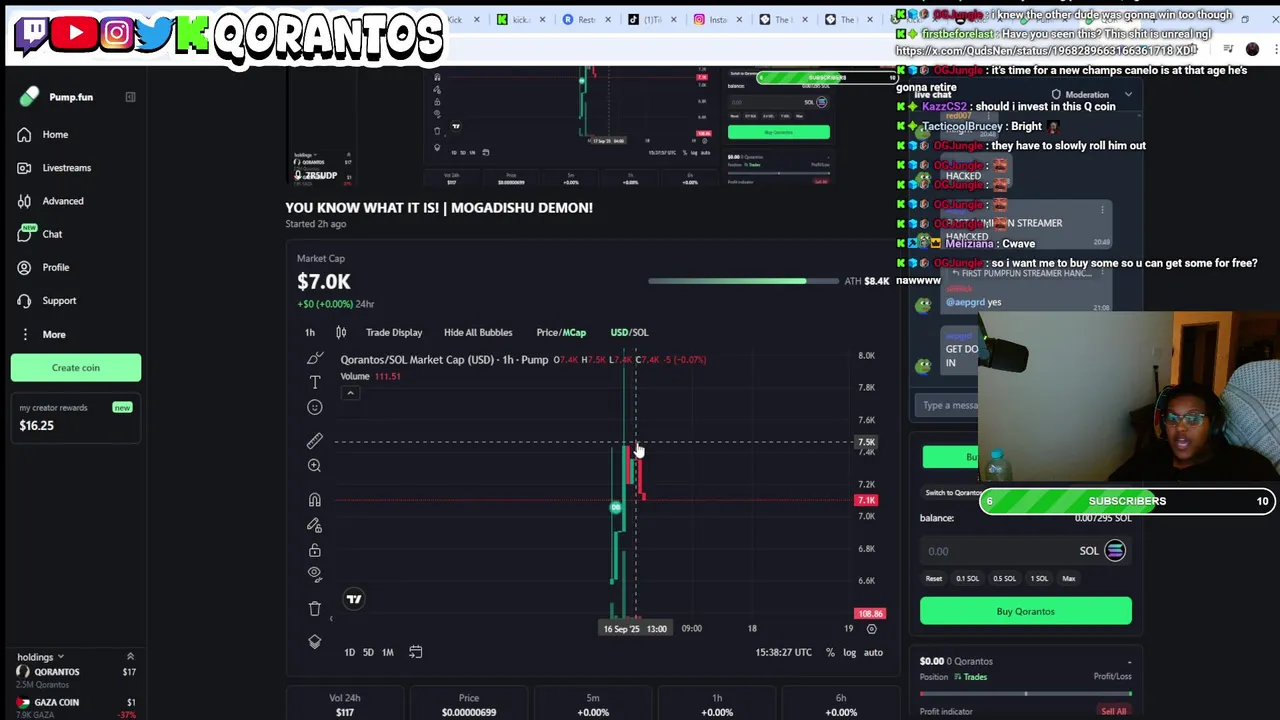Click the Solana token icon
The width and height of the screenshot is (1280, 720).
(x=1115, y=550)
